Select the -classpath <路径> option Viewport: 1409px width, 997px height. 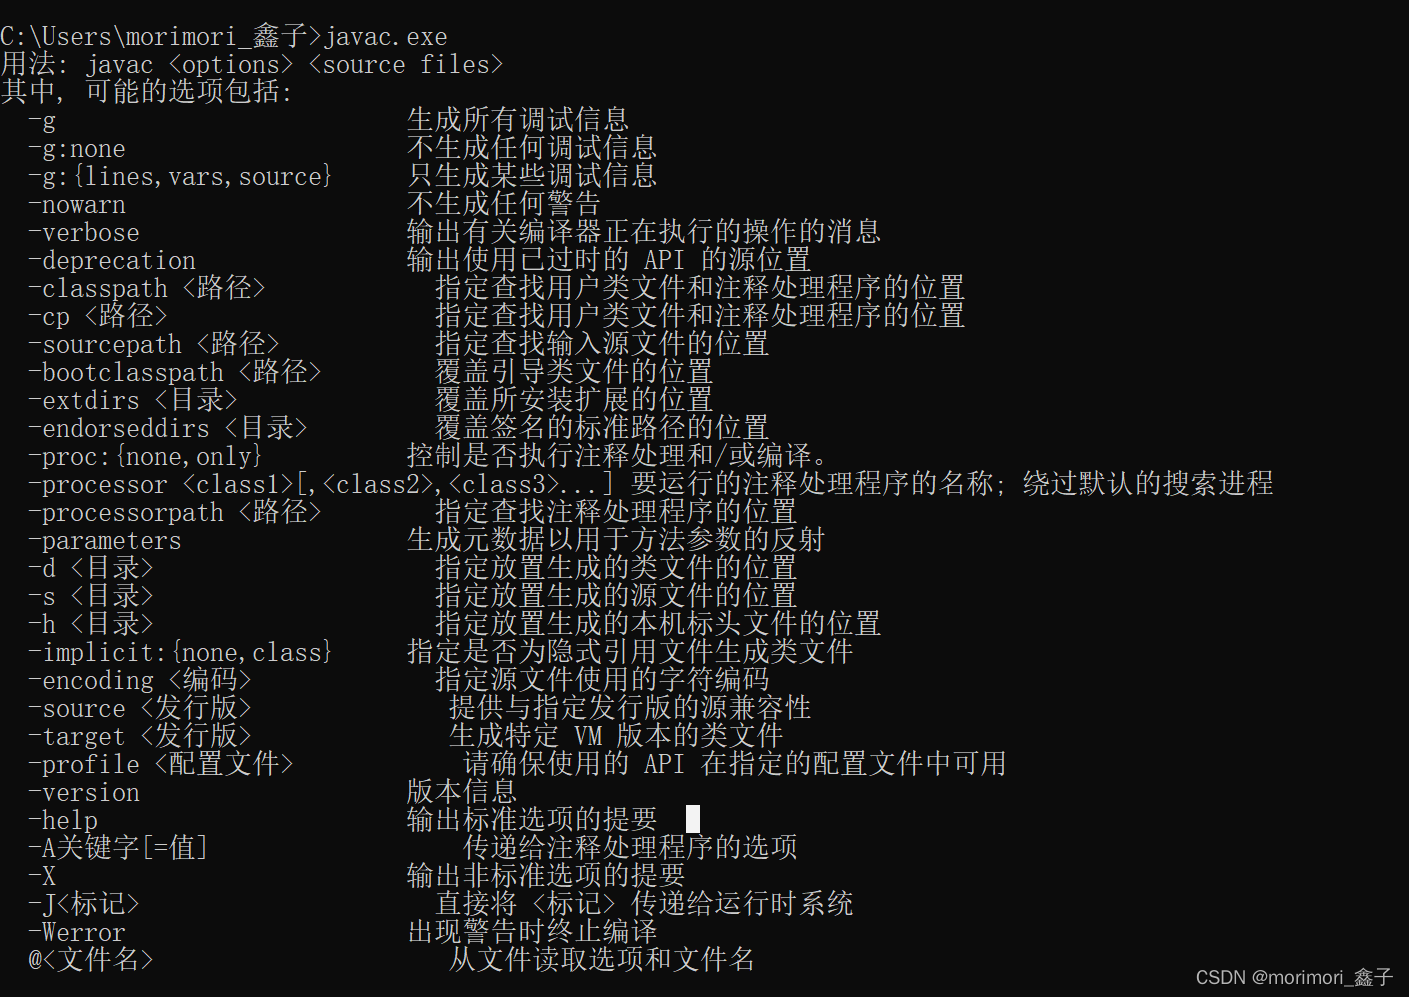[x=147, y=289]
